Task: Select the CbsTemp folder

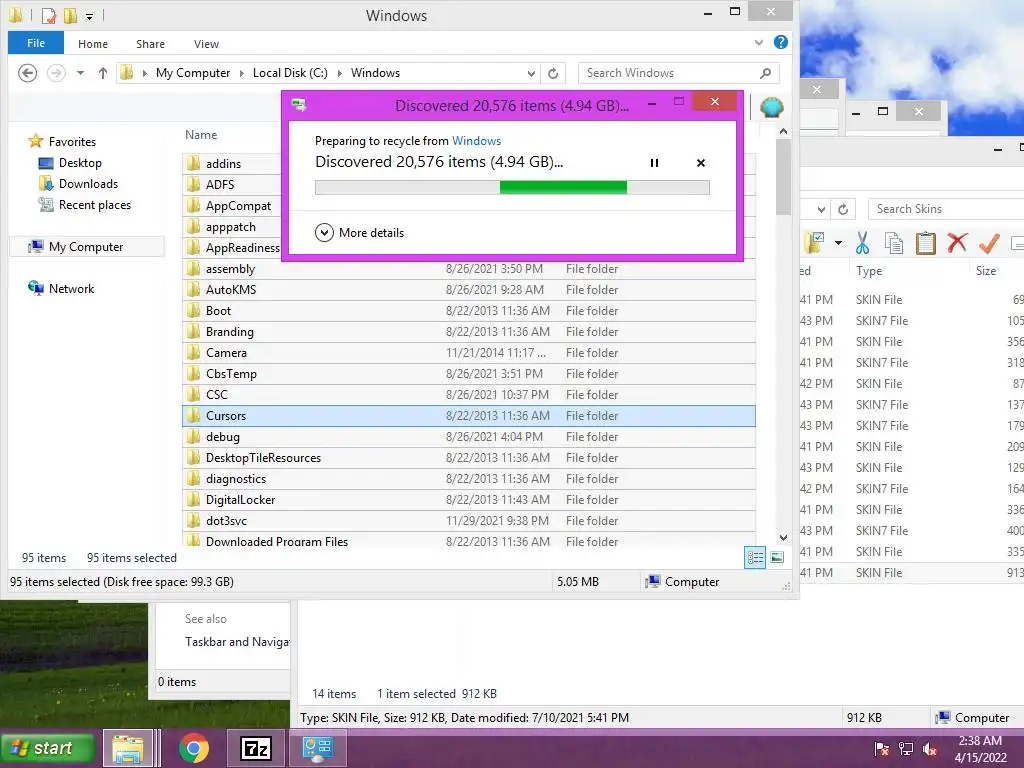Action: (469, 374)
